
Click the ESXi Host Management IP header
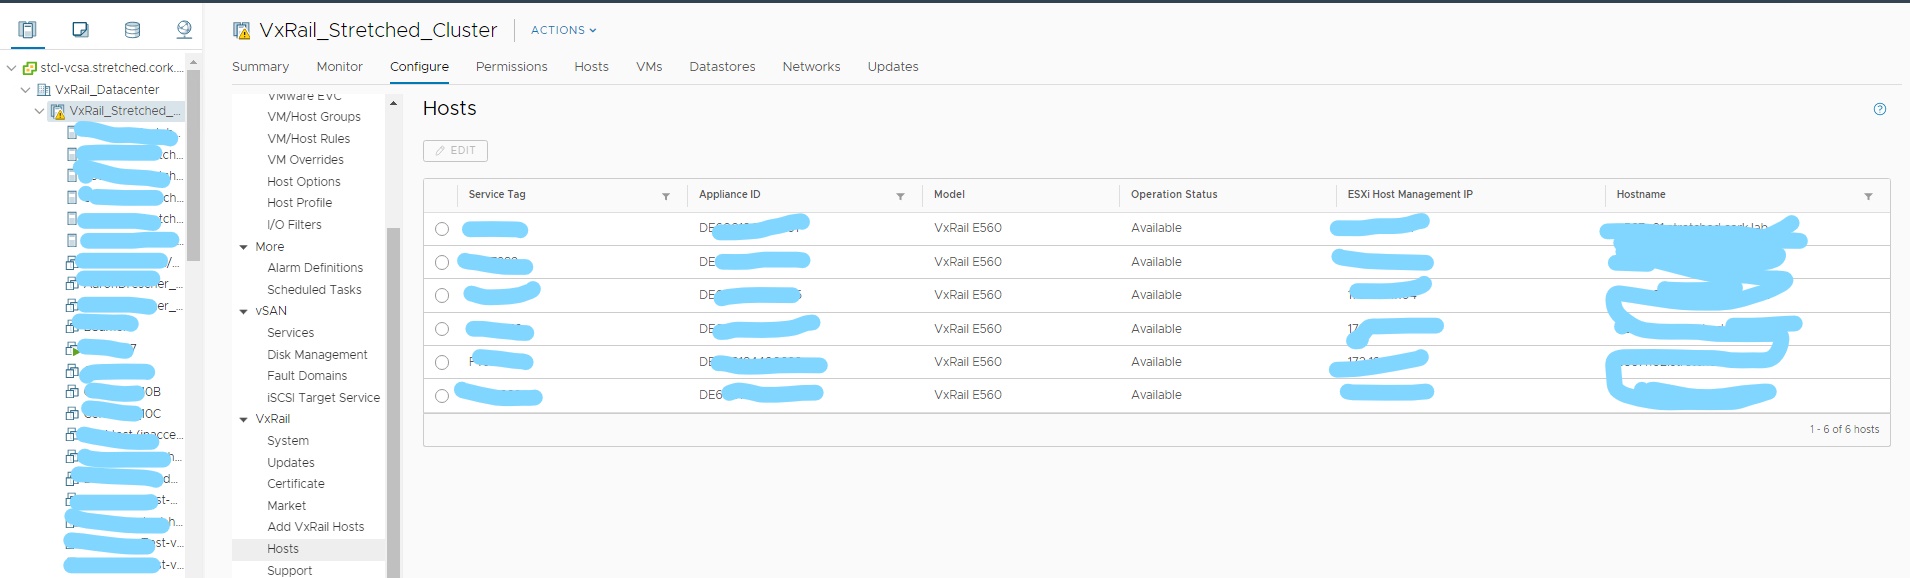(x=1410, y=195)
